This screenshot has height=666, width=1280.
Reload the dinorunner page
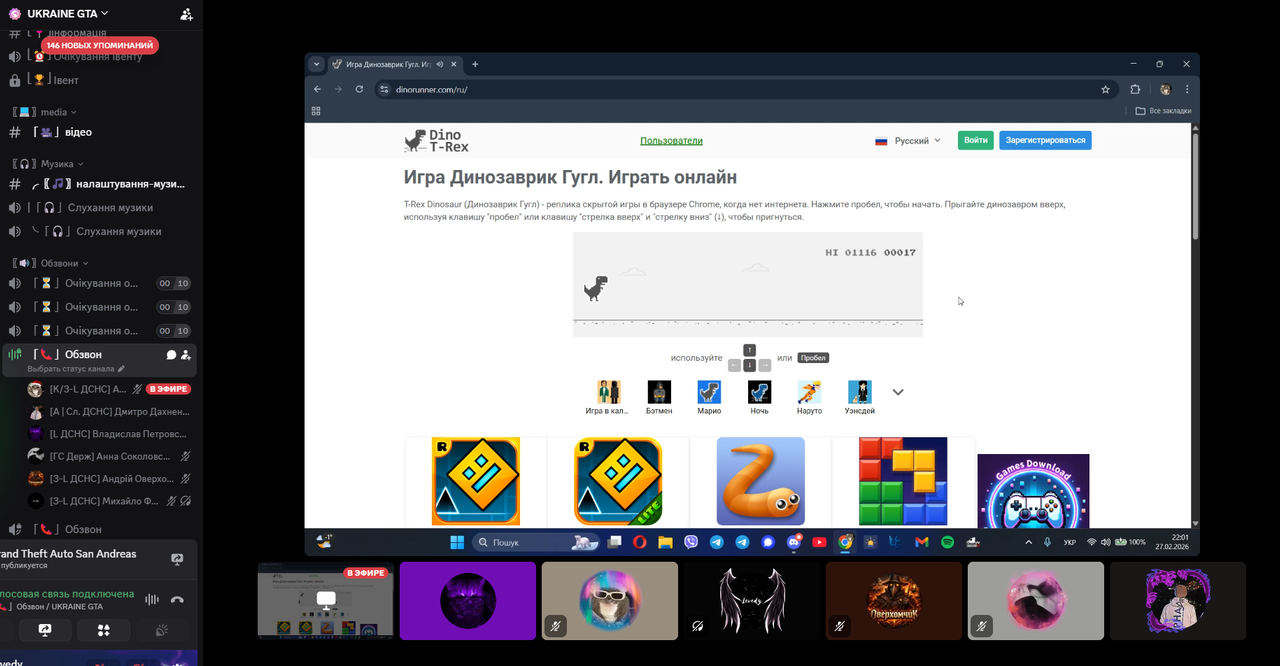[359, 89]
